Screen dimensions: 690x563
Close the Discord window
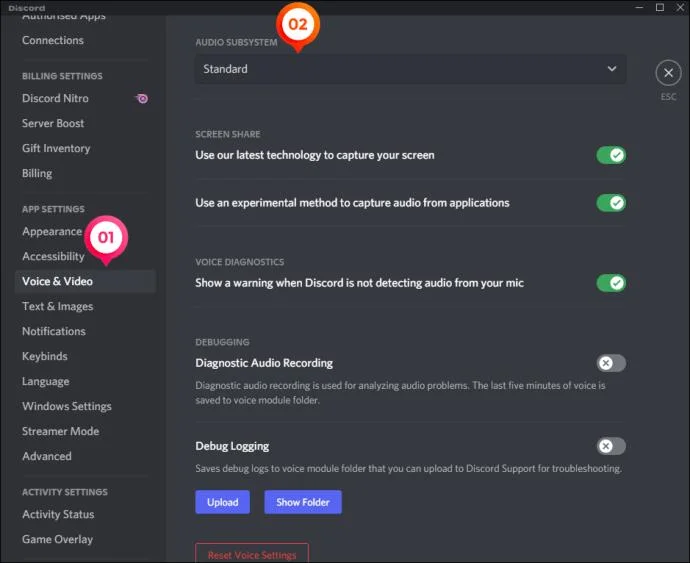pyautogui.click(x=680, y=7)
